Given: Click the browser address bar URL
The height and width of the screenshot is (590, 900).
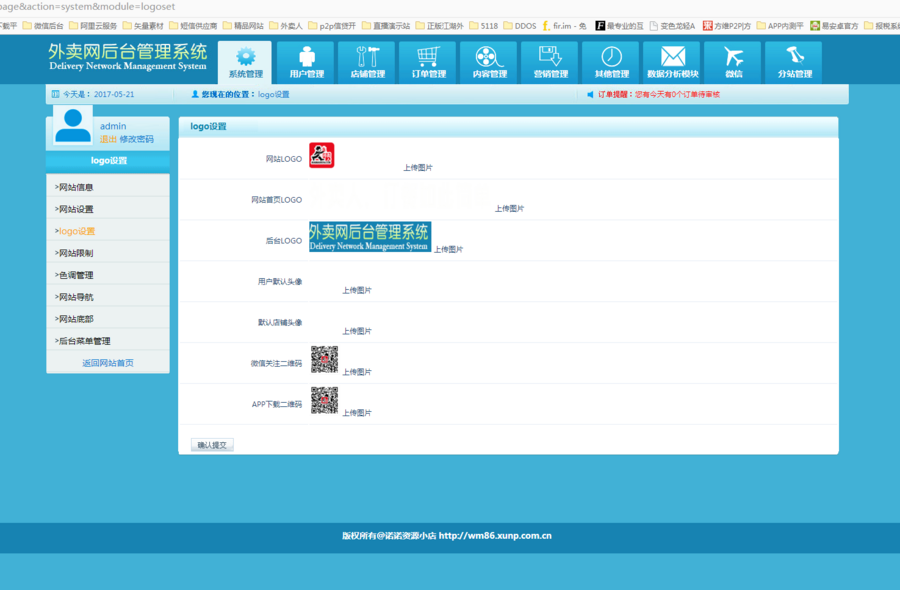Looking at the screenshot, I should 87,6.
